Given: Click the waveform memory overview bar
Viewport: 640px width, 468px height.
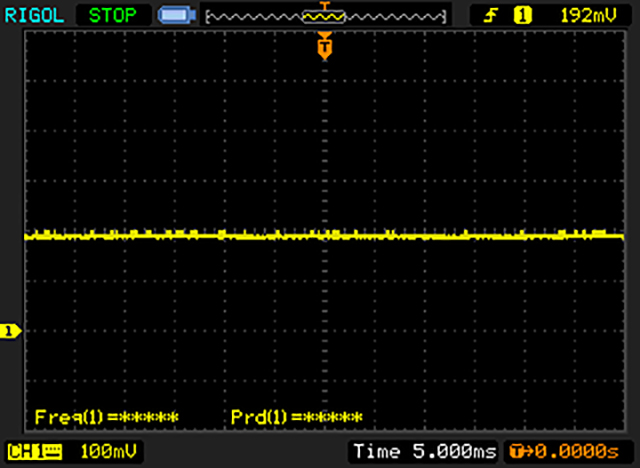Looking at the screenshot, I should click(326, 16).
